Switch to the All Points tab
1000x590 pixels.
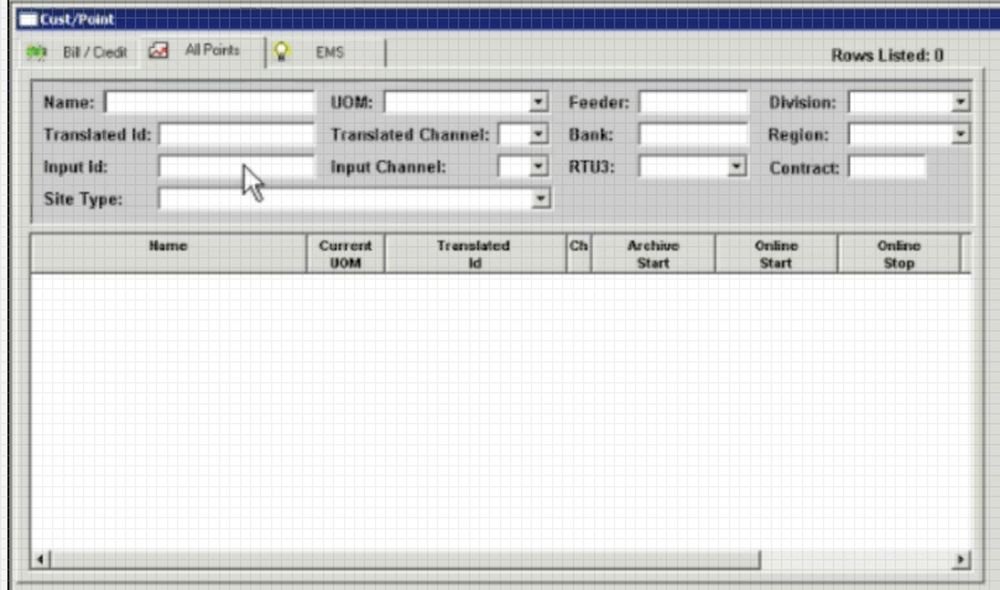click(203, 50)
